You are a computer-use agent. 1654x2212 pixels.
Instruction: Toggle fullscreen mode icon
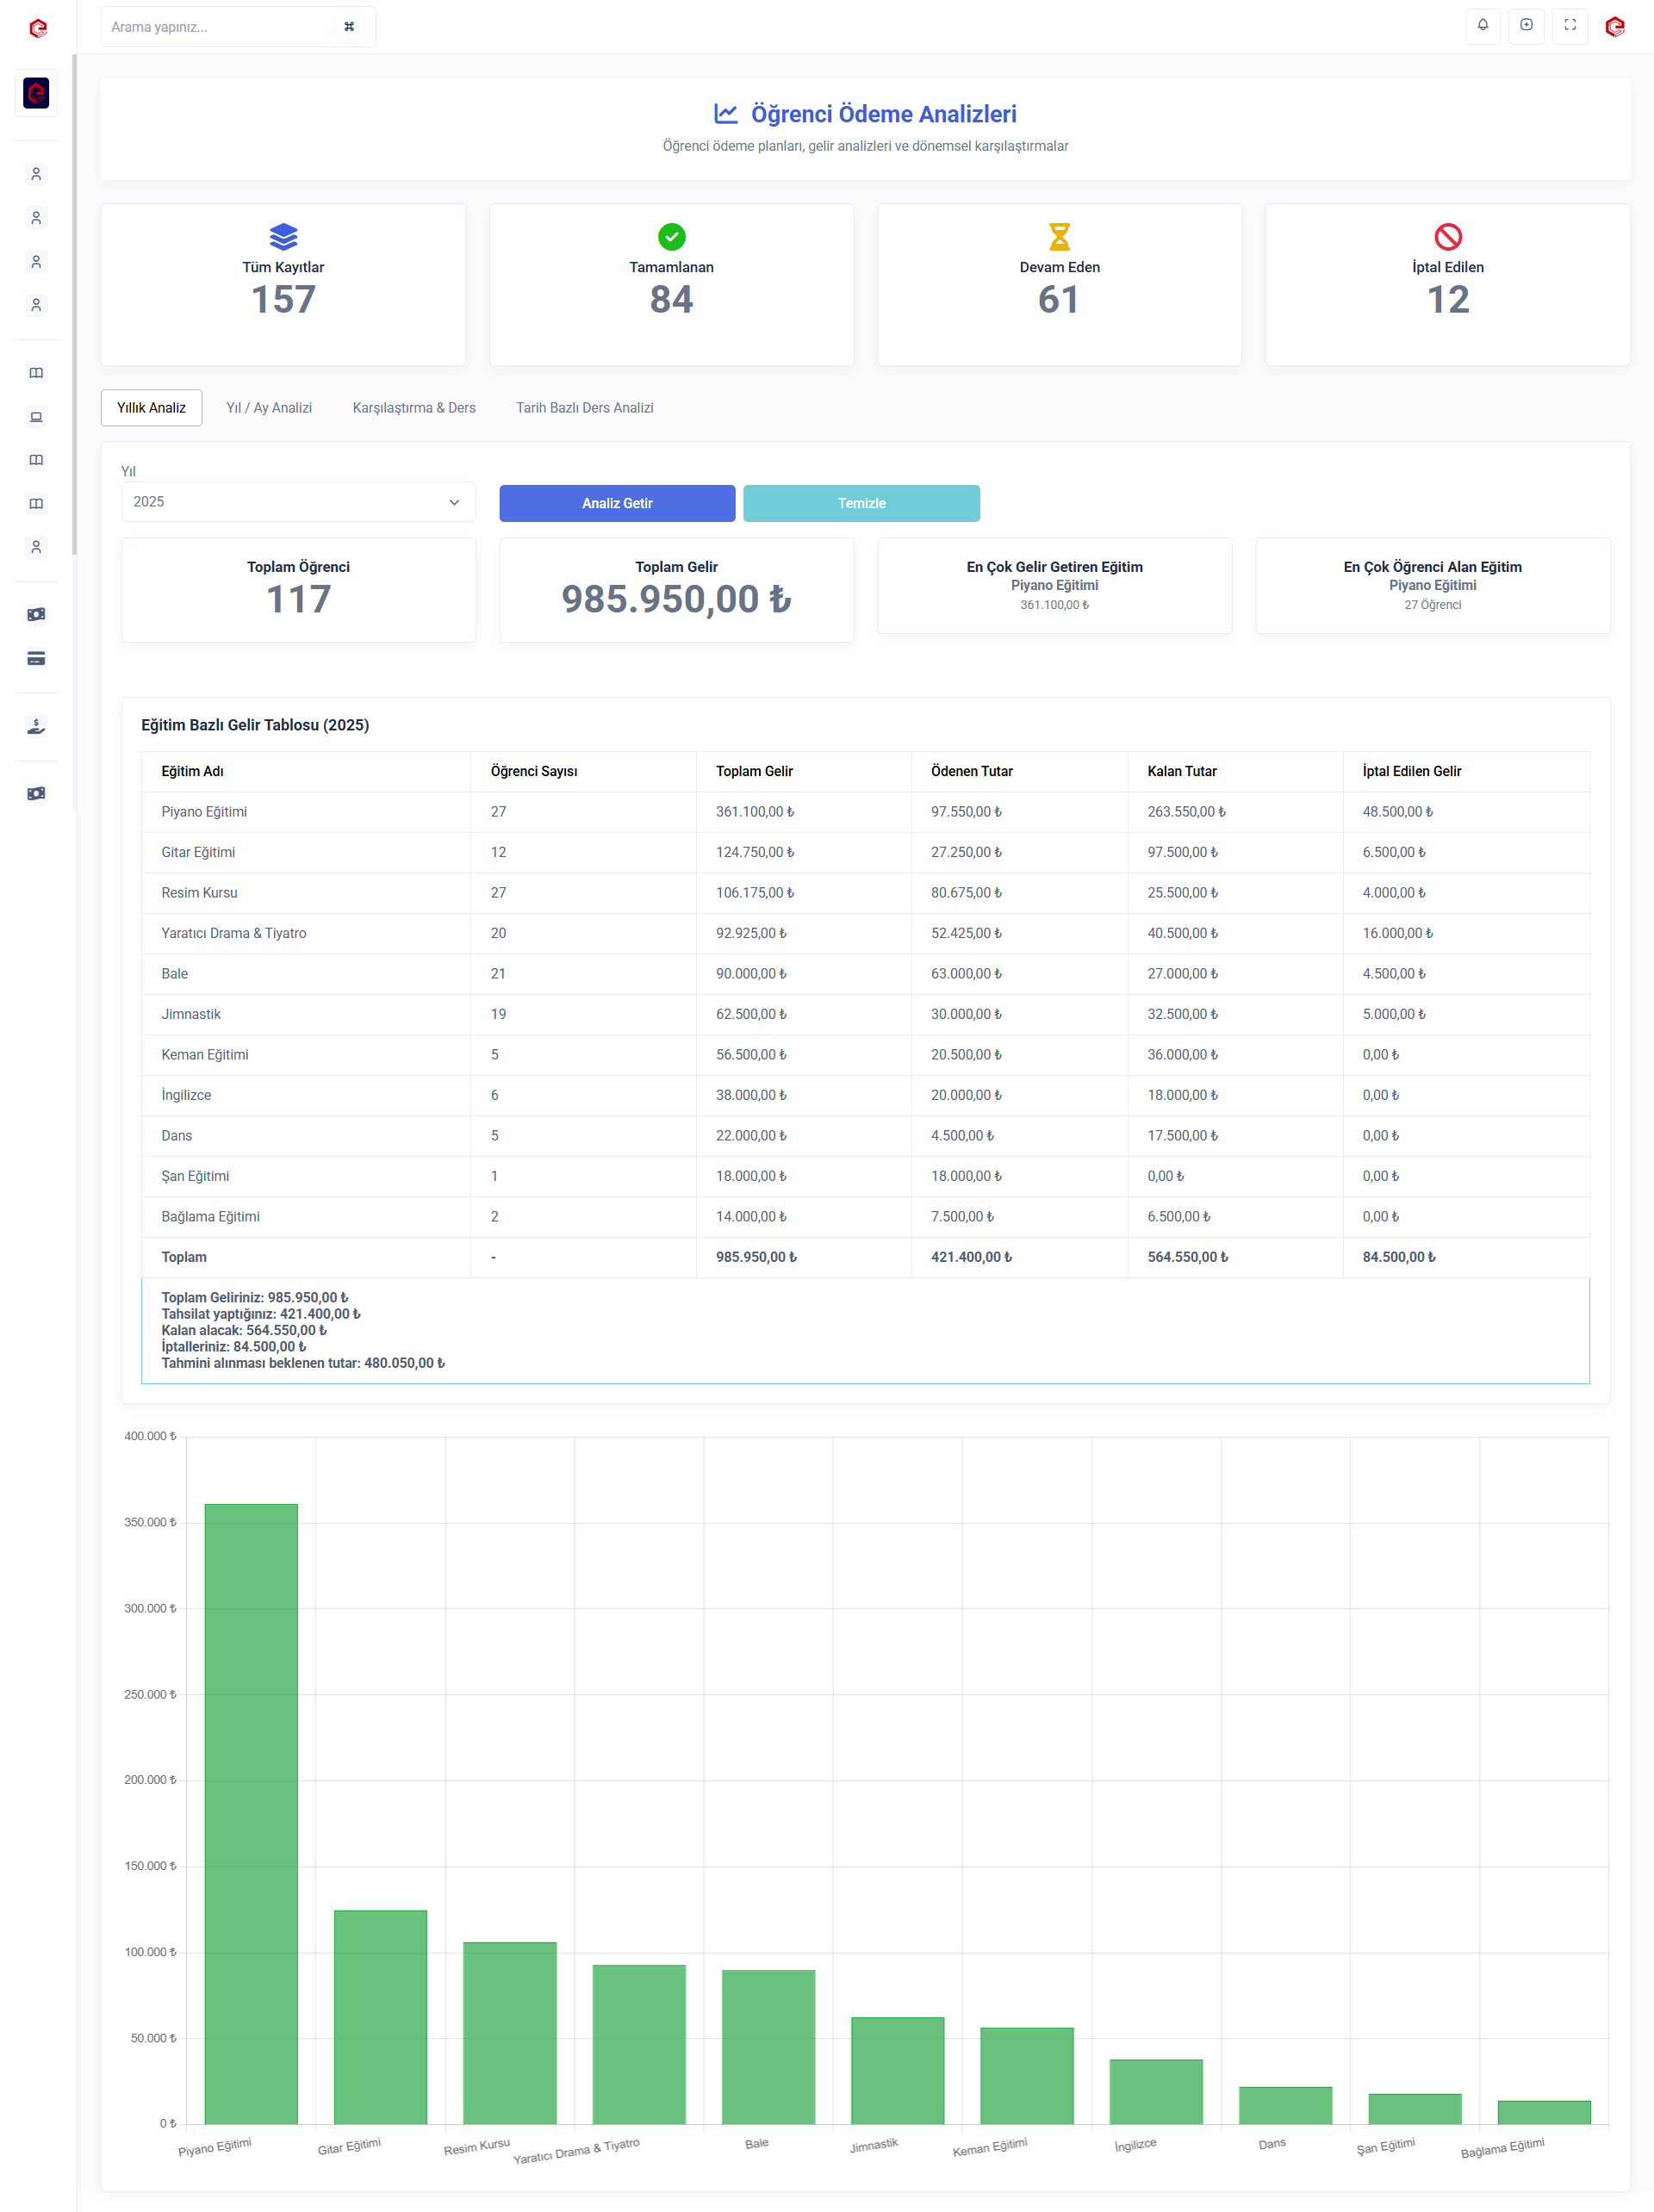pyautogui.click(x=1570, y=26)
